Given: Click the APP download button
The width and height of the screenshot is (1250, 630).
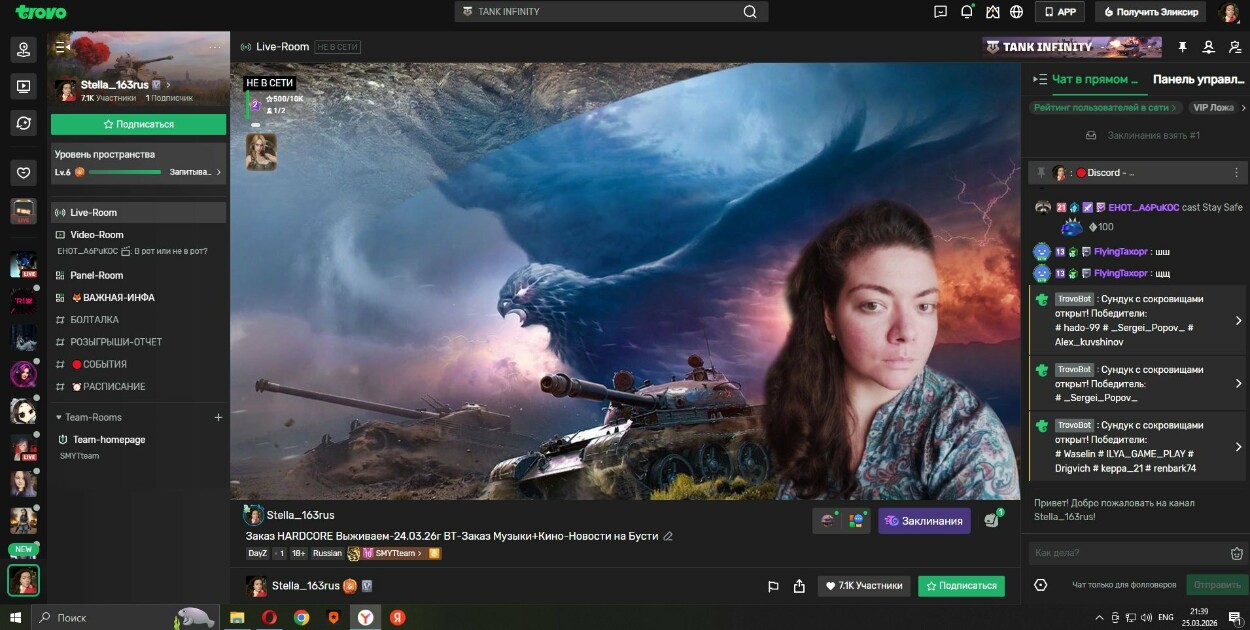Looking at the screenshot, I should [x=1060, y=12].
